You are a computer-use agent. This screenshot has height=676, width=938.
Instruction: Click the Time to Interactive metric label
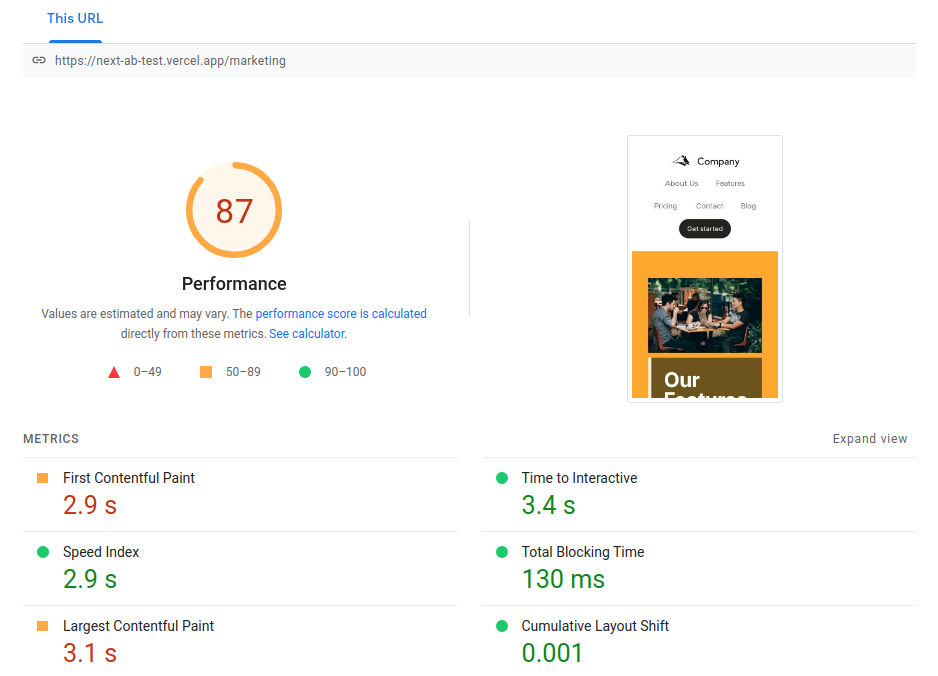click(579, 478)
